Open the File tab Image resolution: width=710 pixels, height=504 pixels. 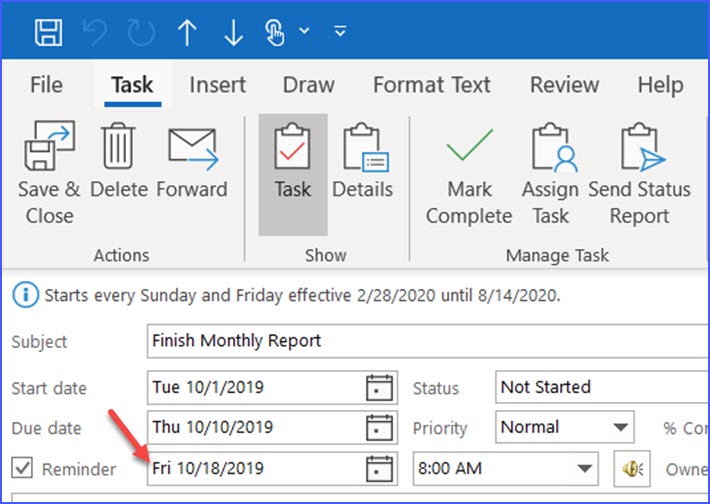46,85
